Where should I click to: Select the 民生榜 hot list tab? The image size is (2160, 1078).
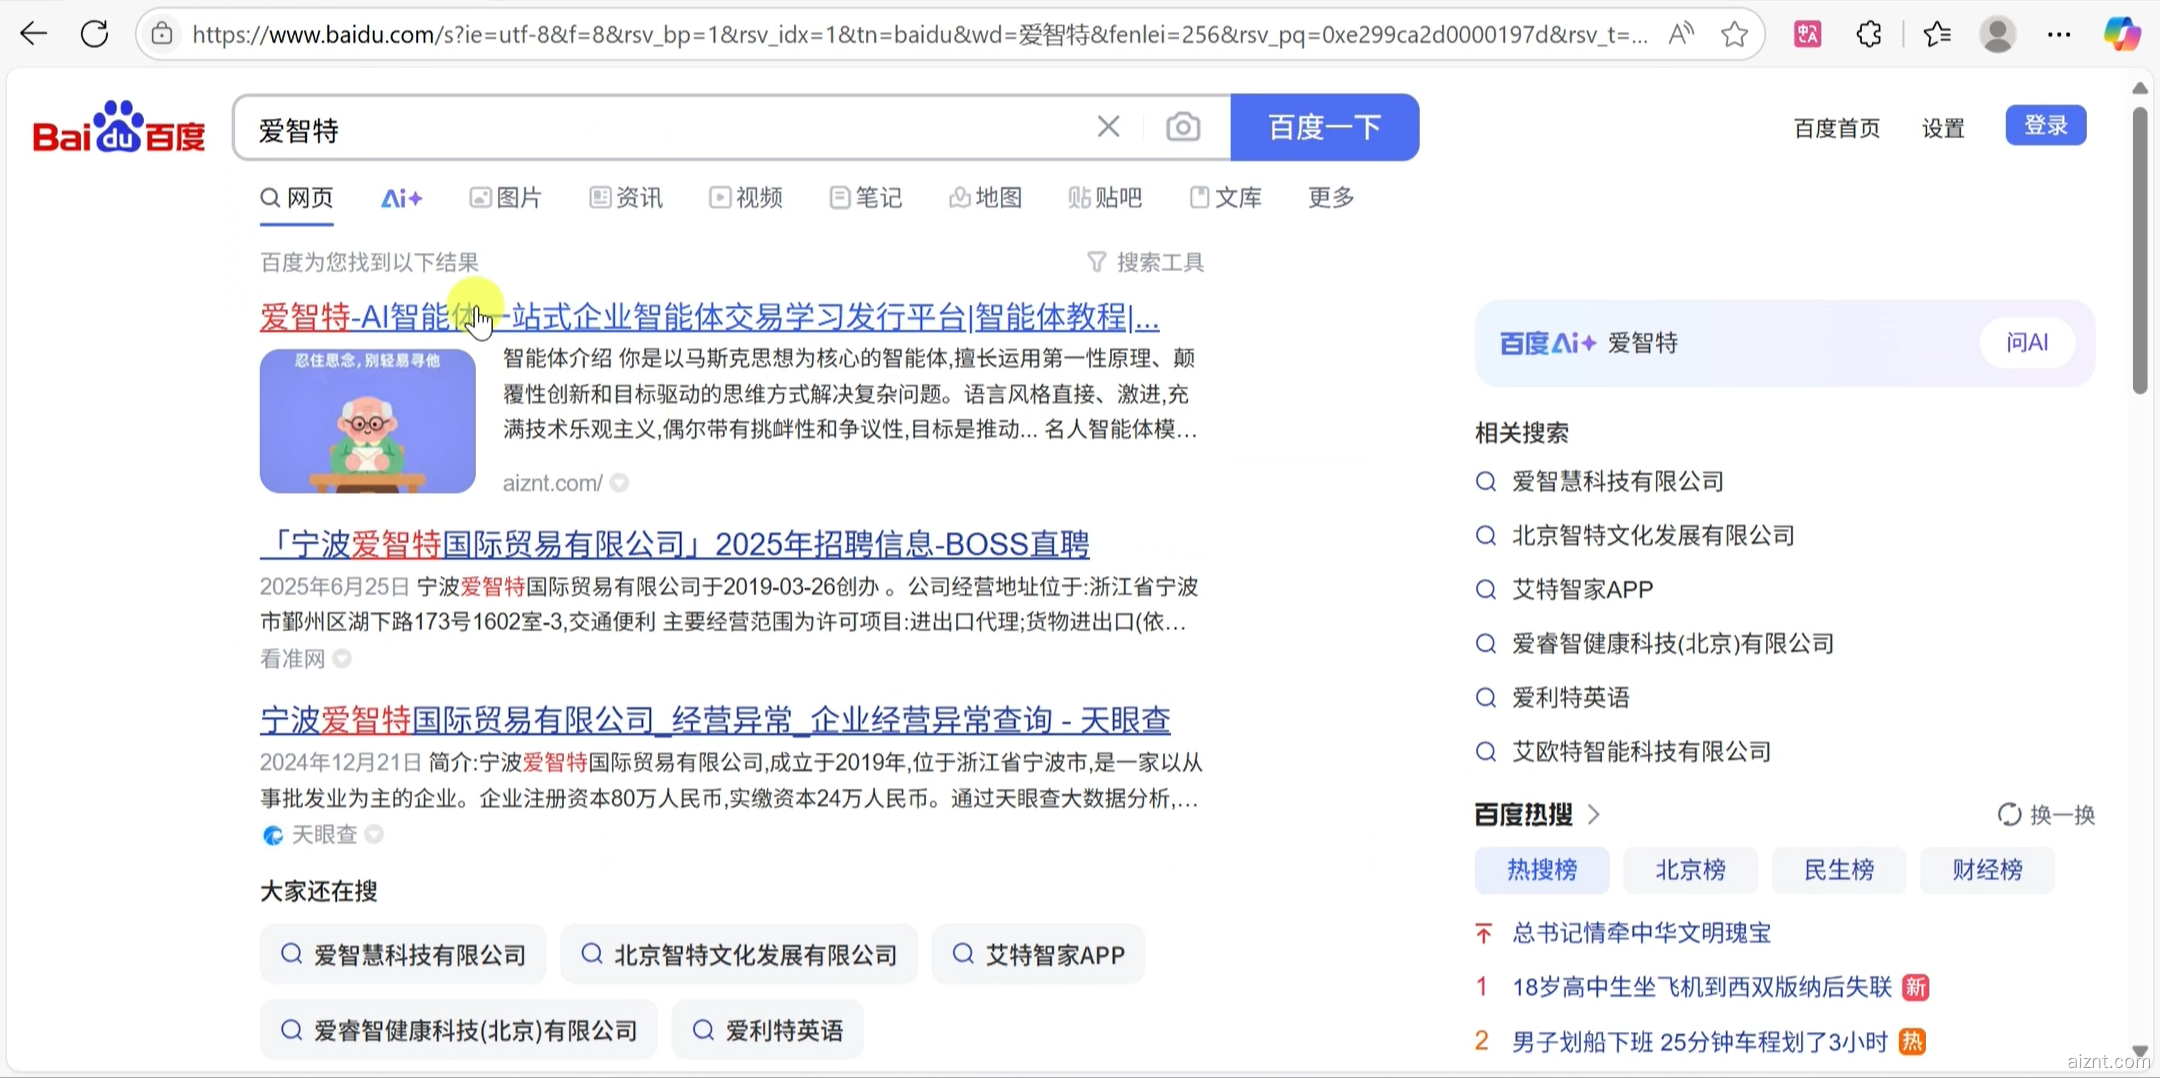click(x=1839, y=870)
